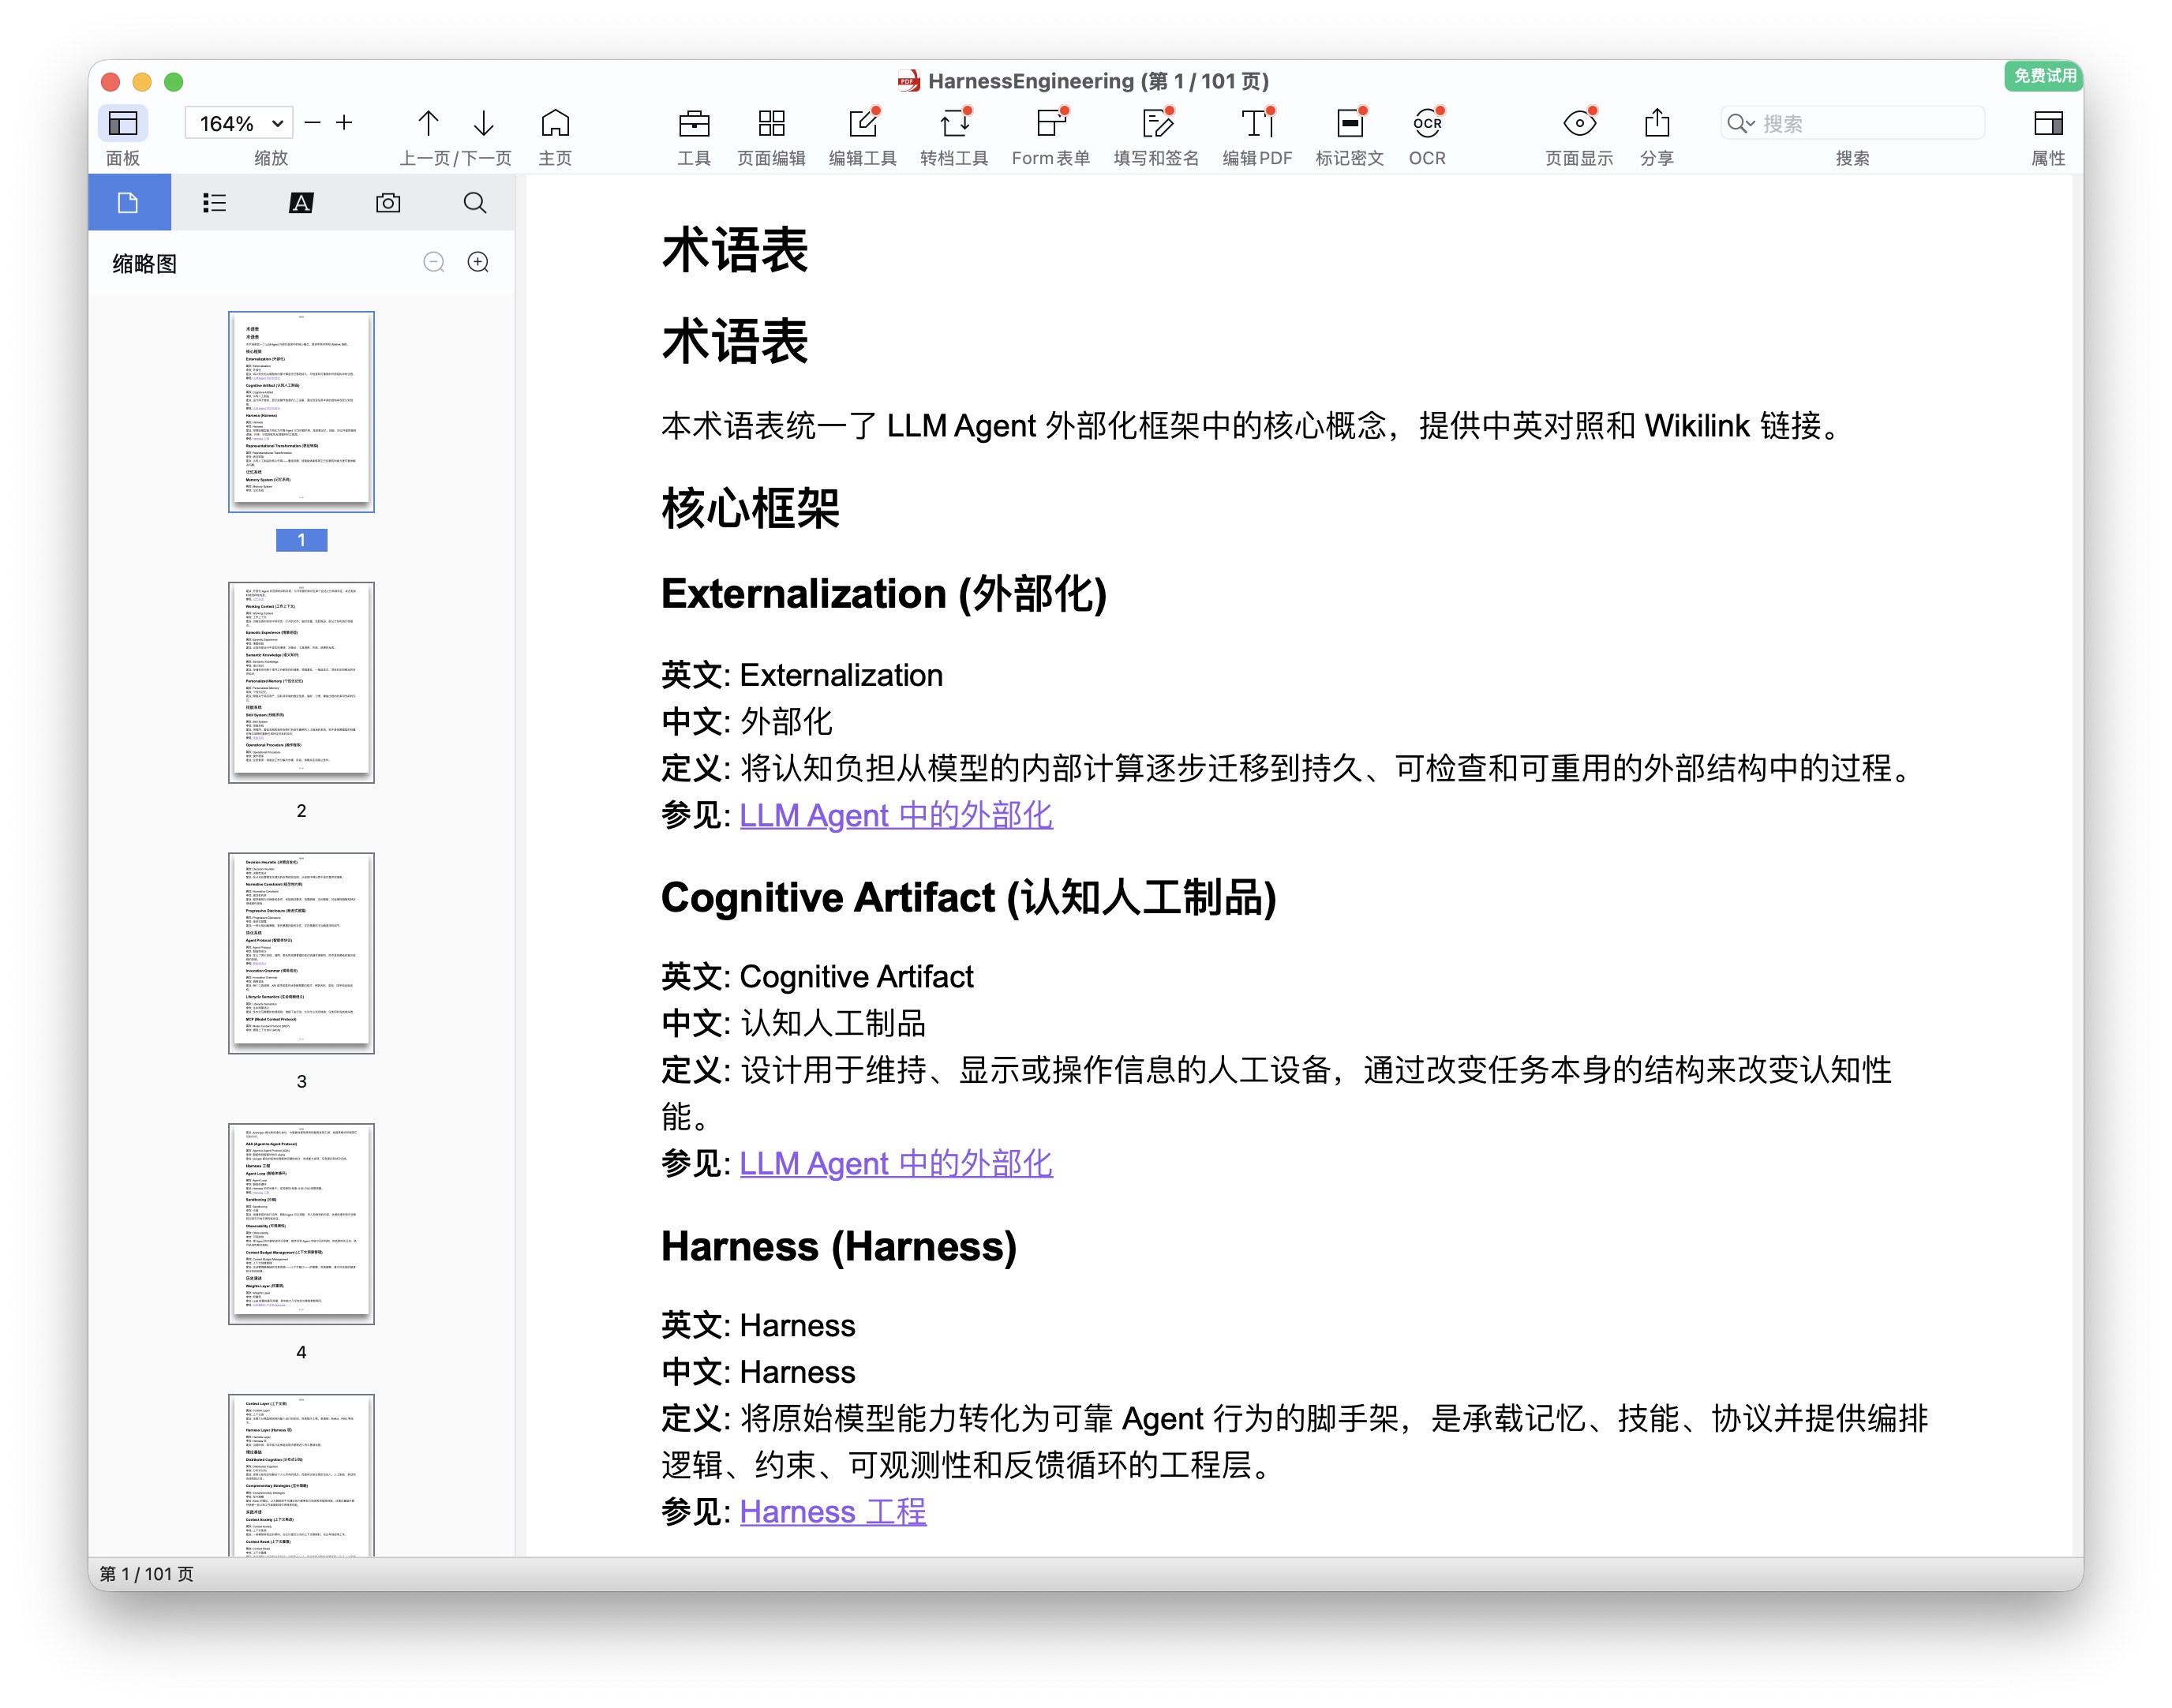The width and height of the screenshot is (2172, 1708).
Task: Open 页面编辑 page editor grid icon
Action: pos(771,124)
